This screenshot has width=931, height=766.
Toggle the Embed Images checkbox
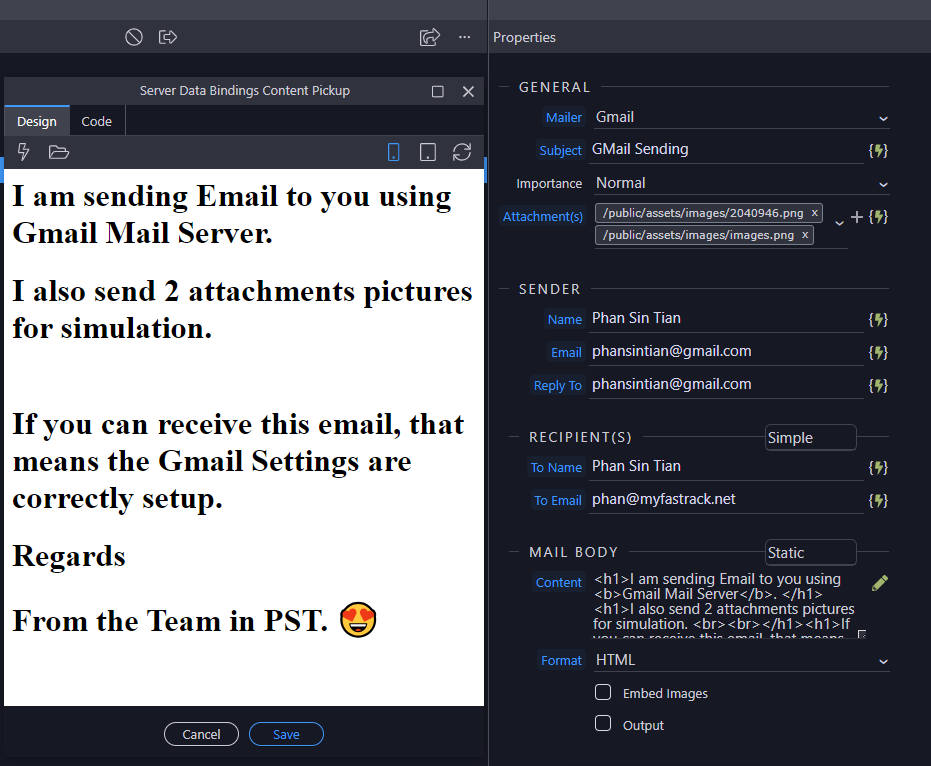(603, 692)
